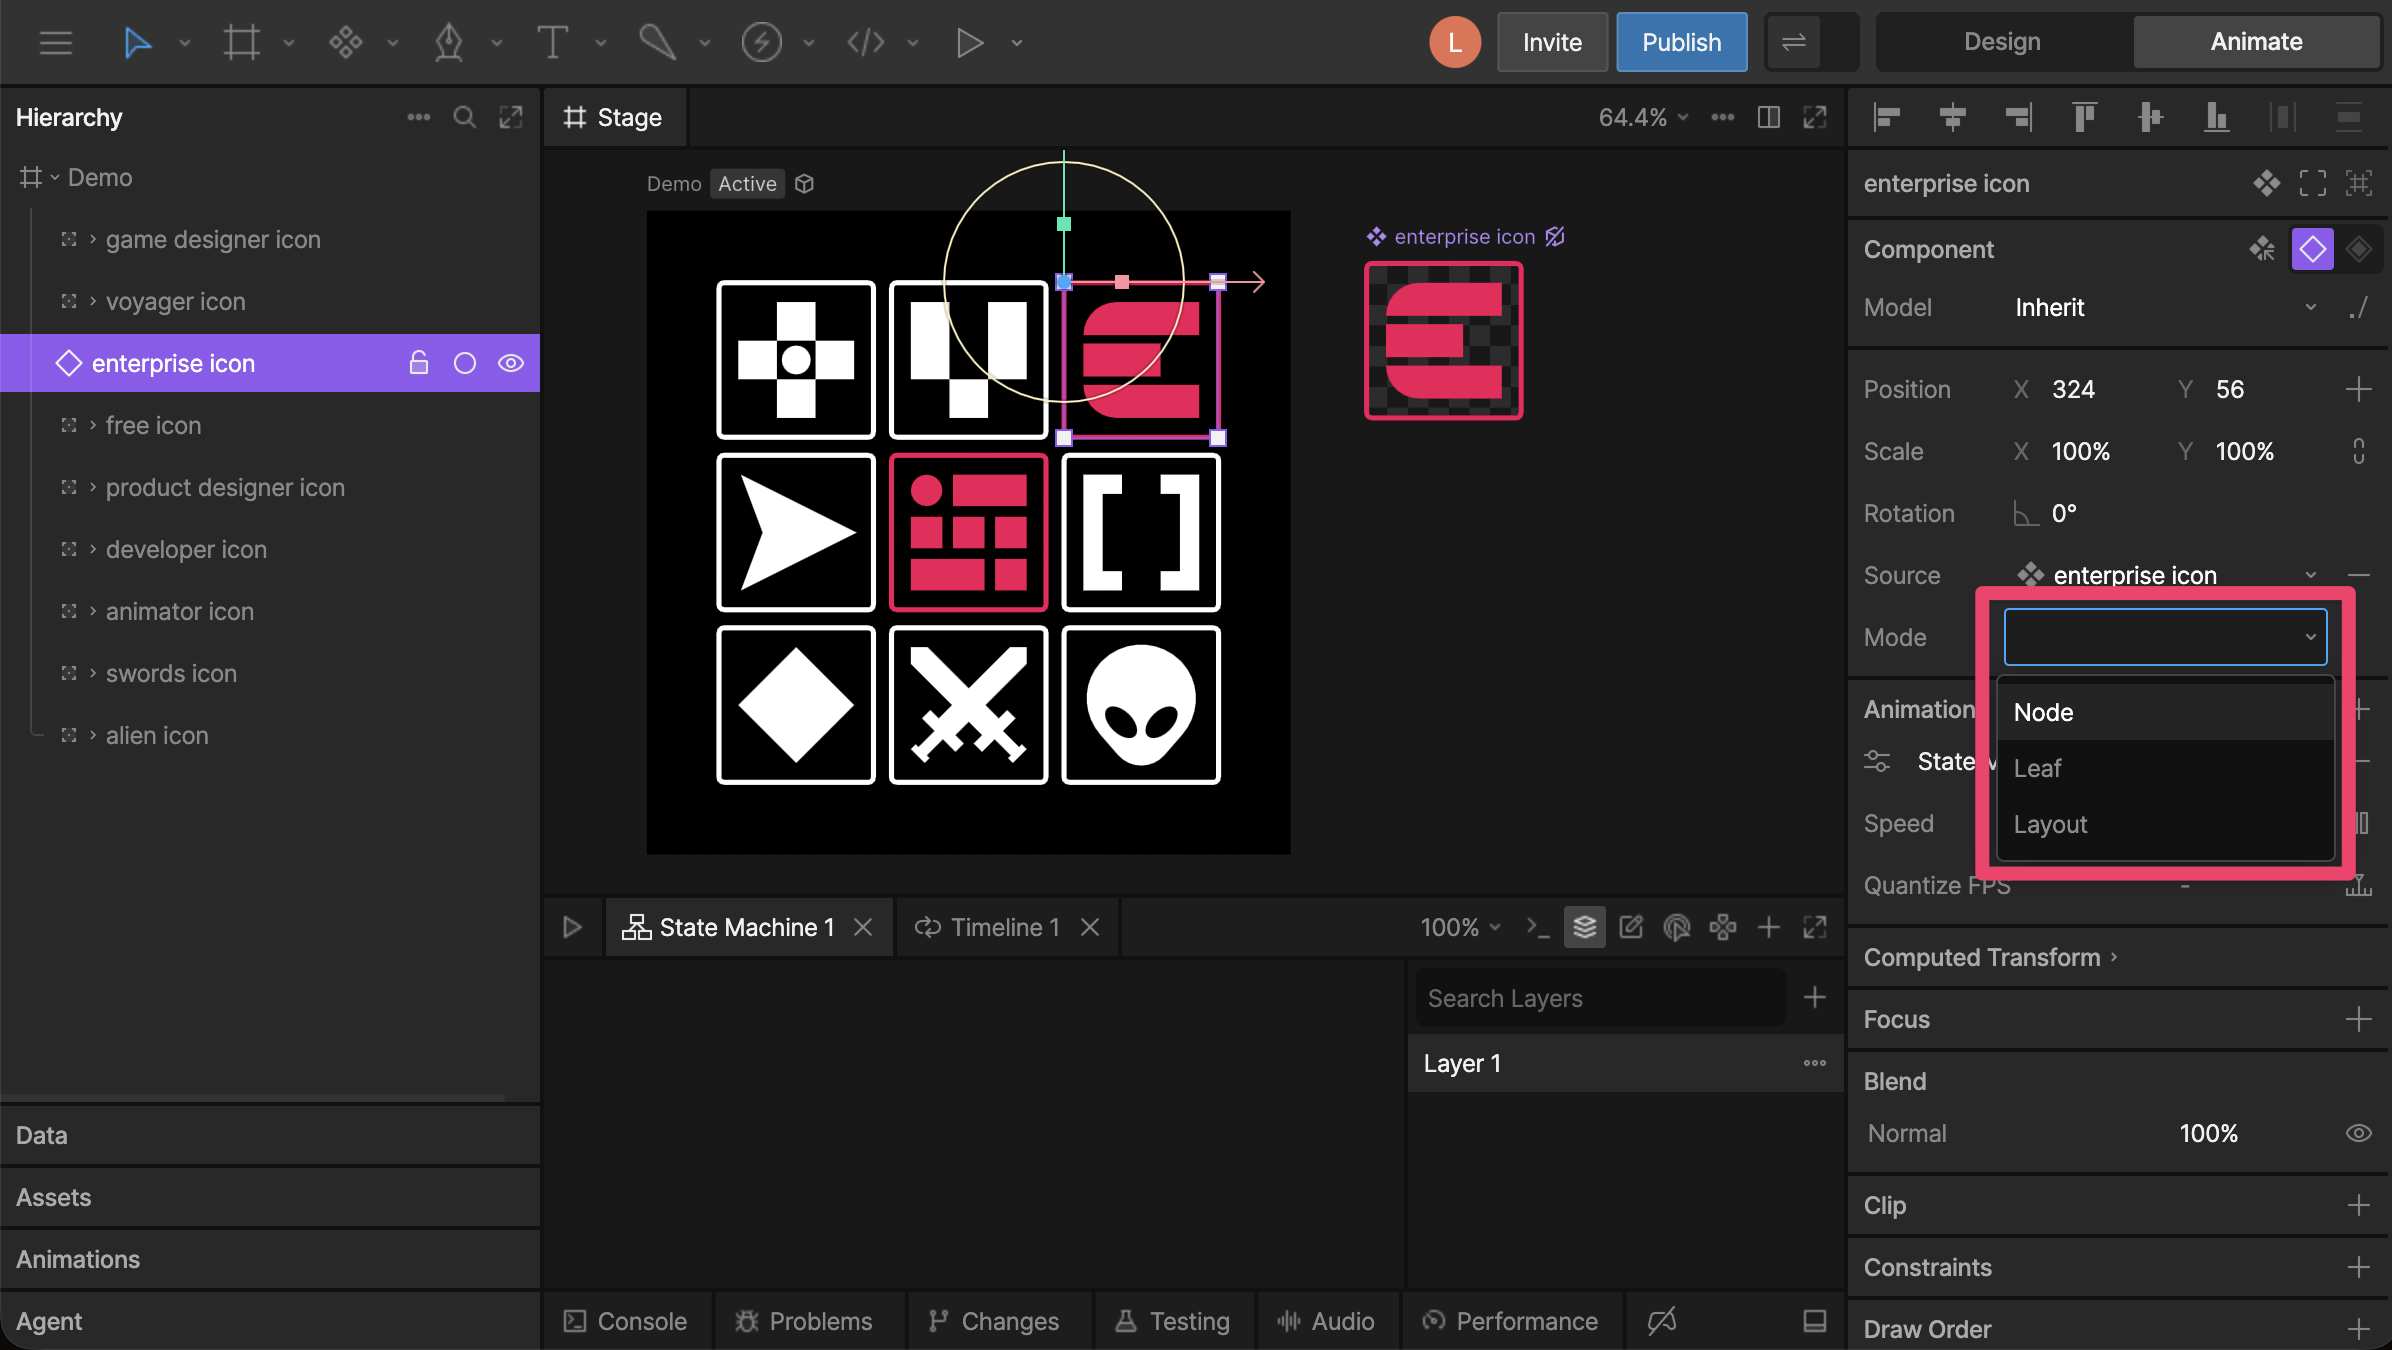The height and width of the screenshot is (1350, 2392).
Task: Search the Hierarchy panel
Action: click(x=464, y=118)
